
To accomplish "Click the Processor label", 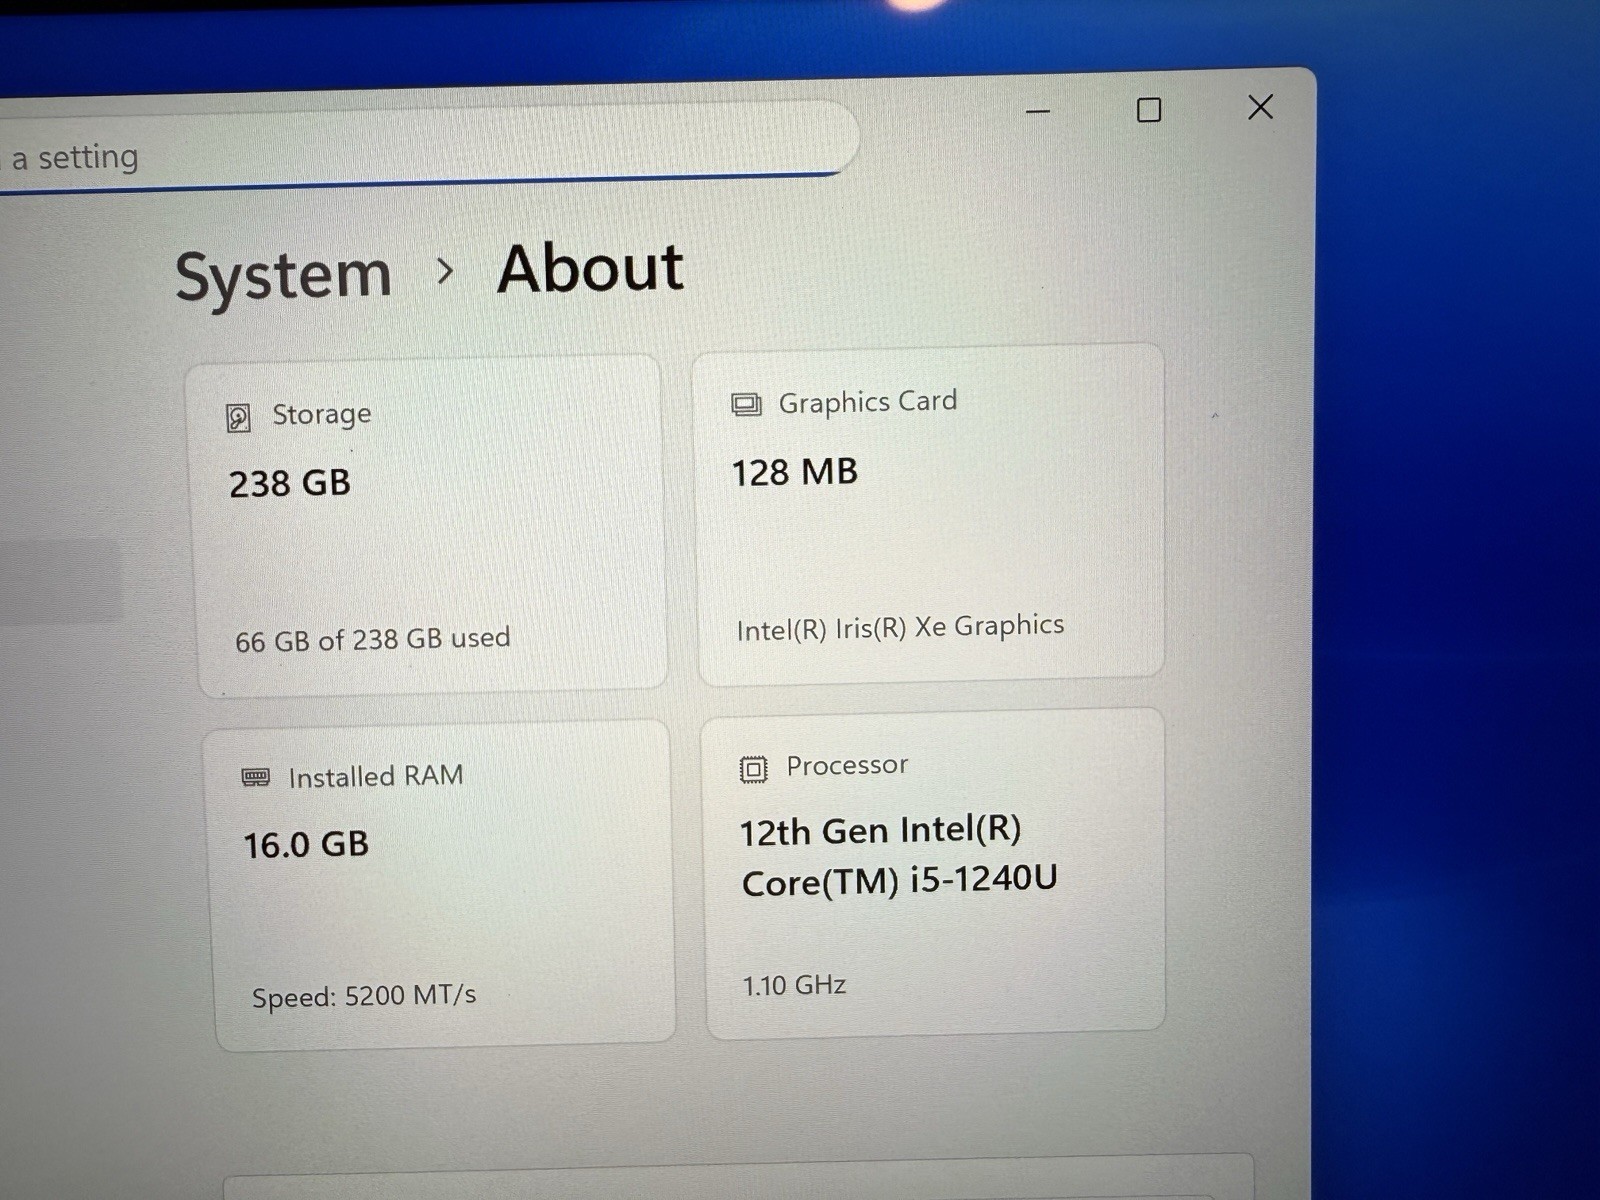I will [847, 765].
